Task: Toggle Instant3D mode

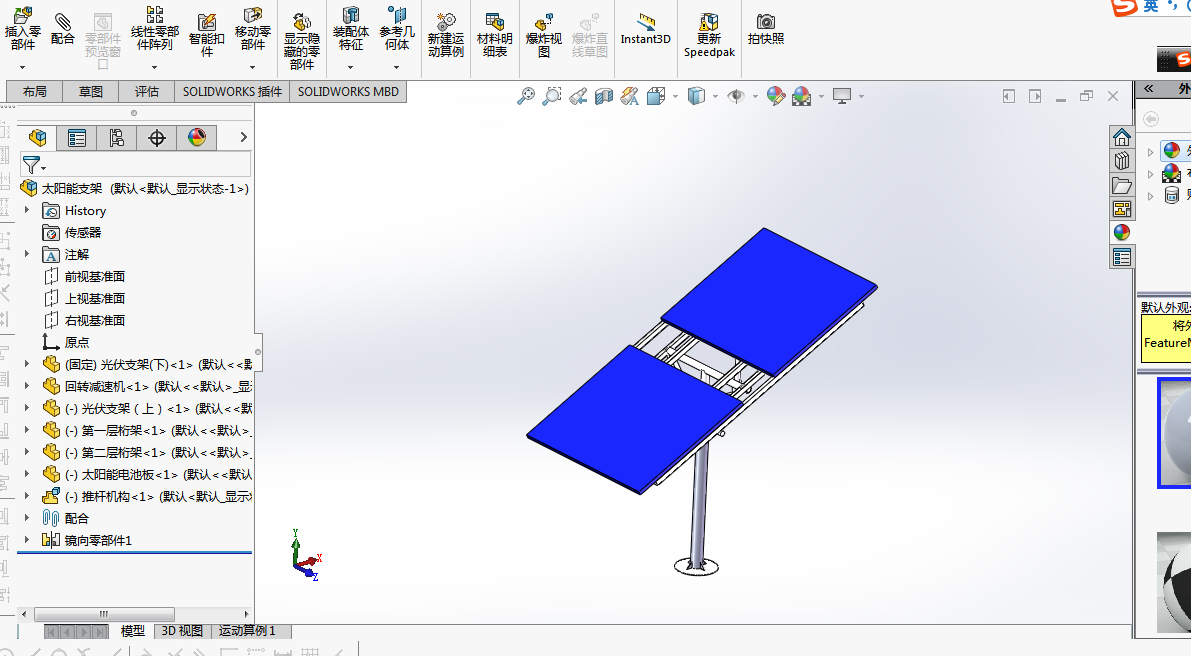Action: click(x=645, y=29)
